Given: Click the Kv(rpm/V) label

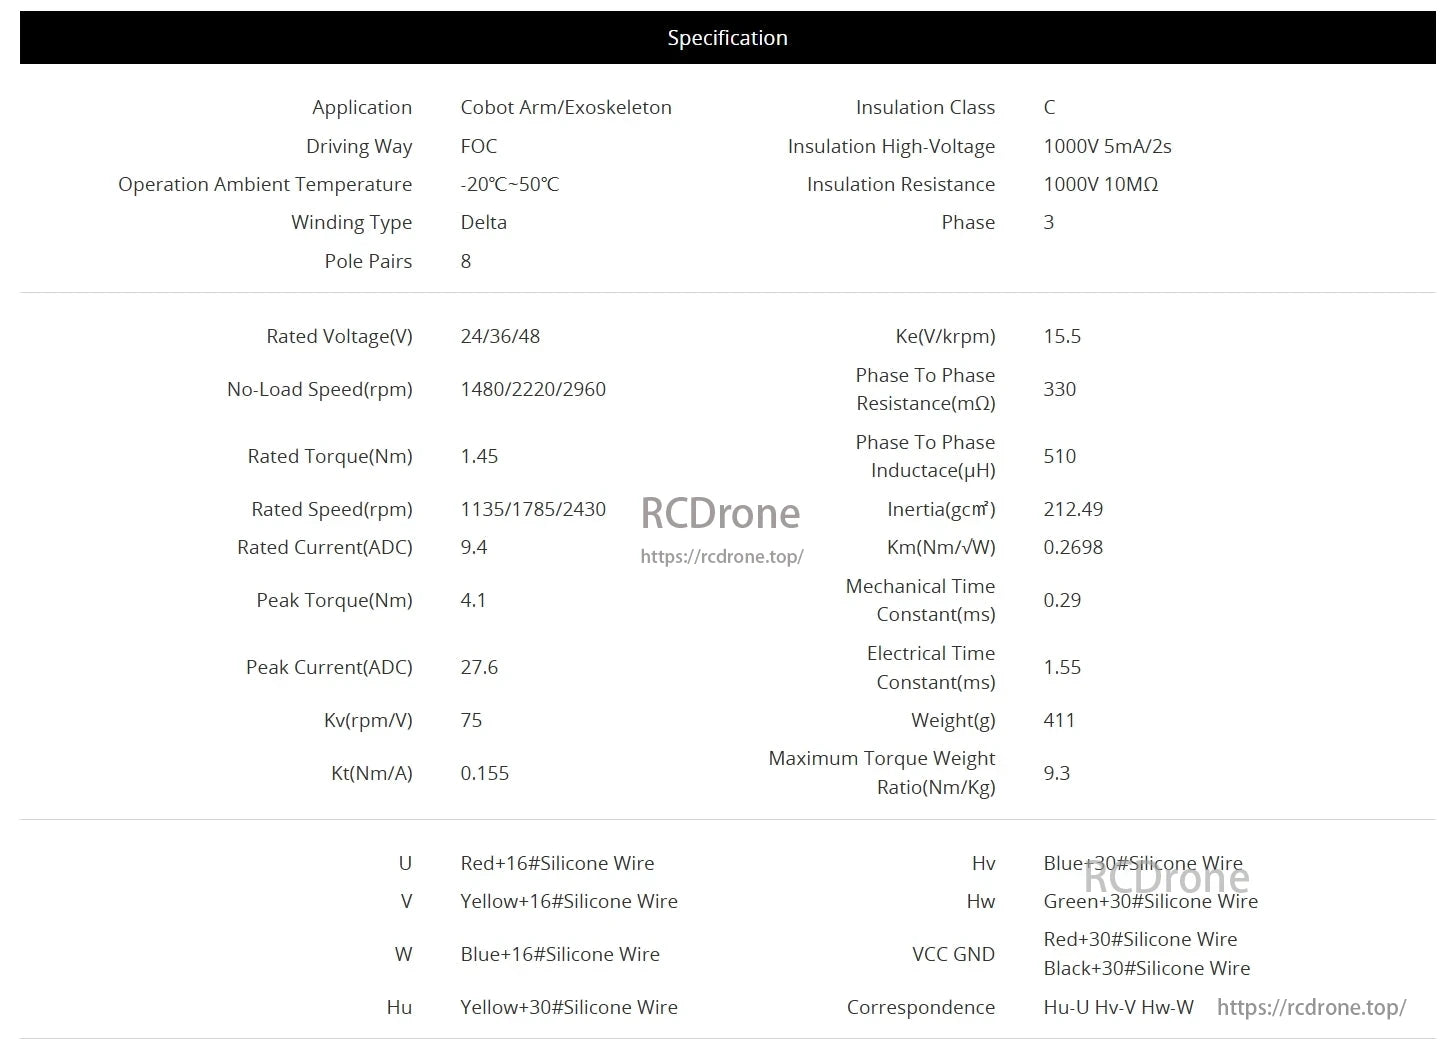Looking at the screenshot, I should coord(368,720).
